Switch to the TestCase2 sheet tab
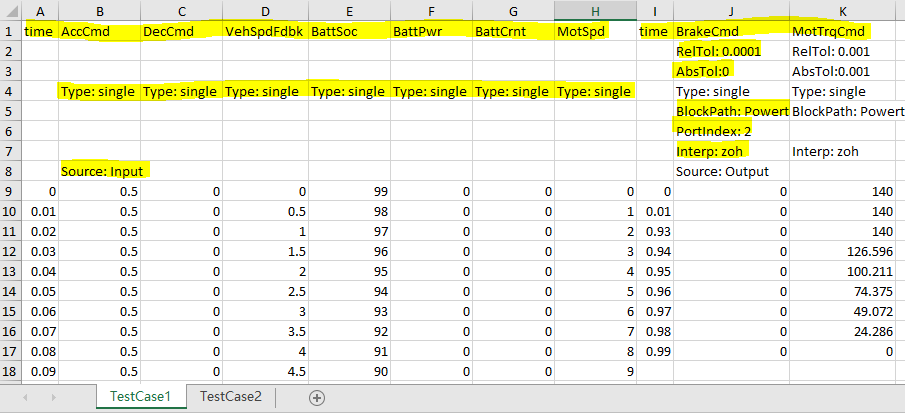 click(x=231, y=396)
